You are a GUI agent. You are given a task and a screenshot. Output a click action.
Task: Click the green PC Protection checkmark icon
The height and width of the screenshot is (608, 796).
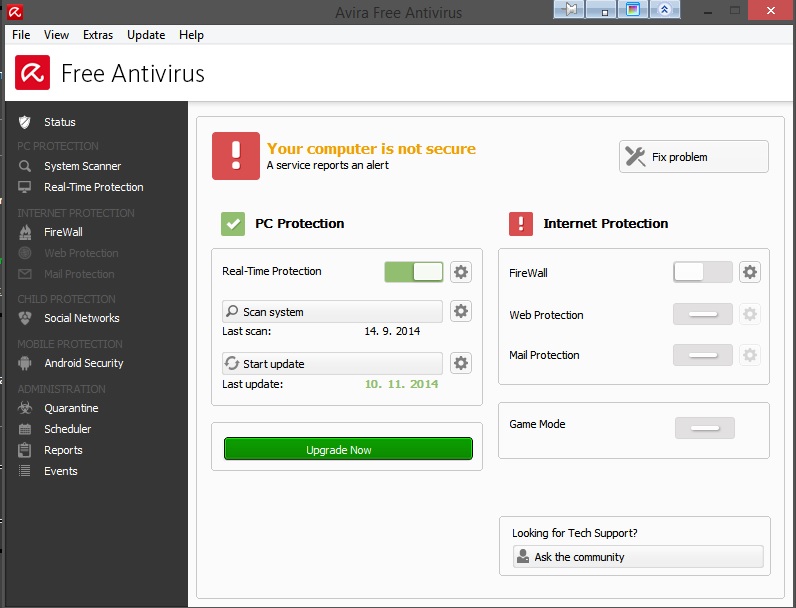click(233, 224)
